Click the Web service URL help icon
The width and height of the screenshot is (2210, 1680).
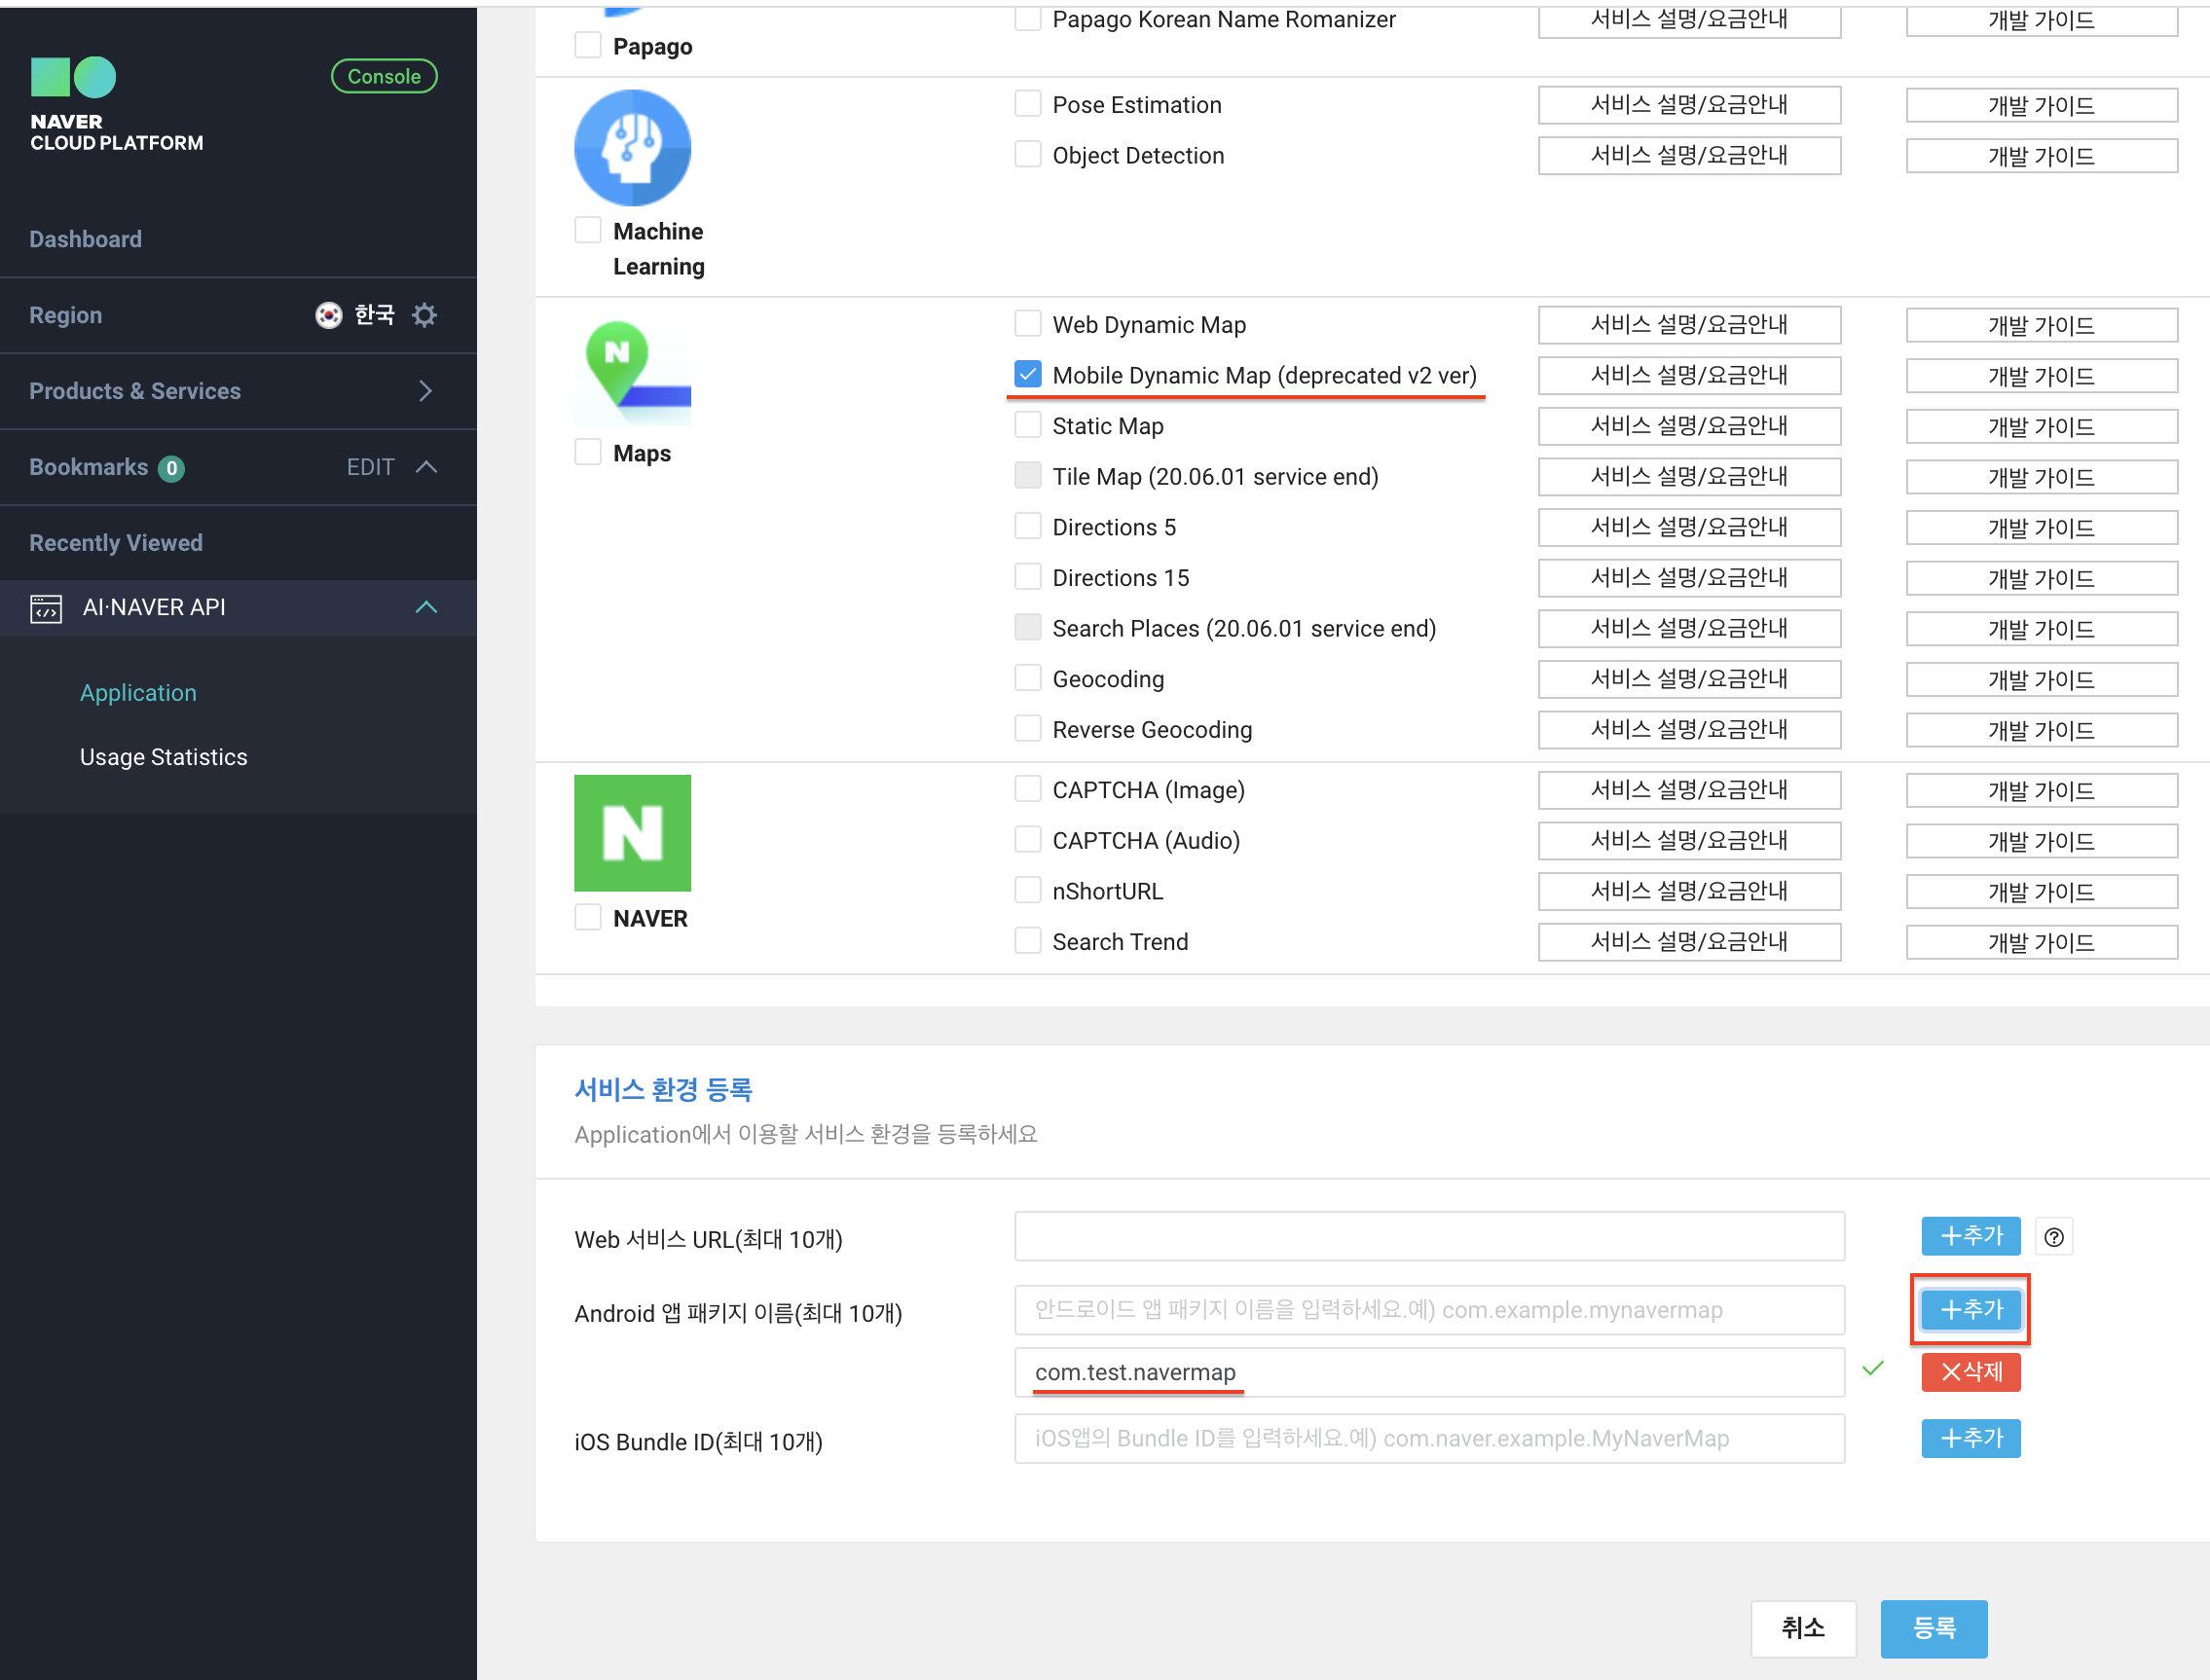coord(2053,1237)
